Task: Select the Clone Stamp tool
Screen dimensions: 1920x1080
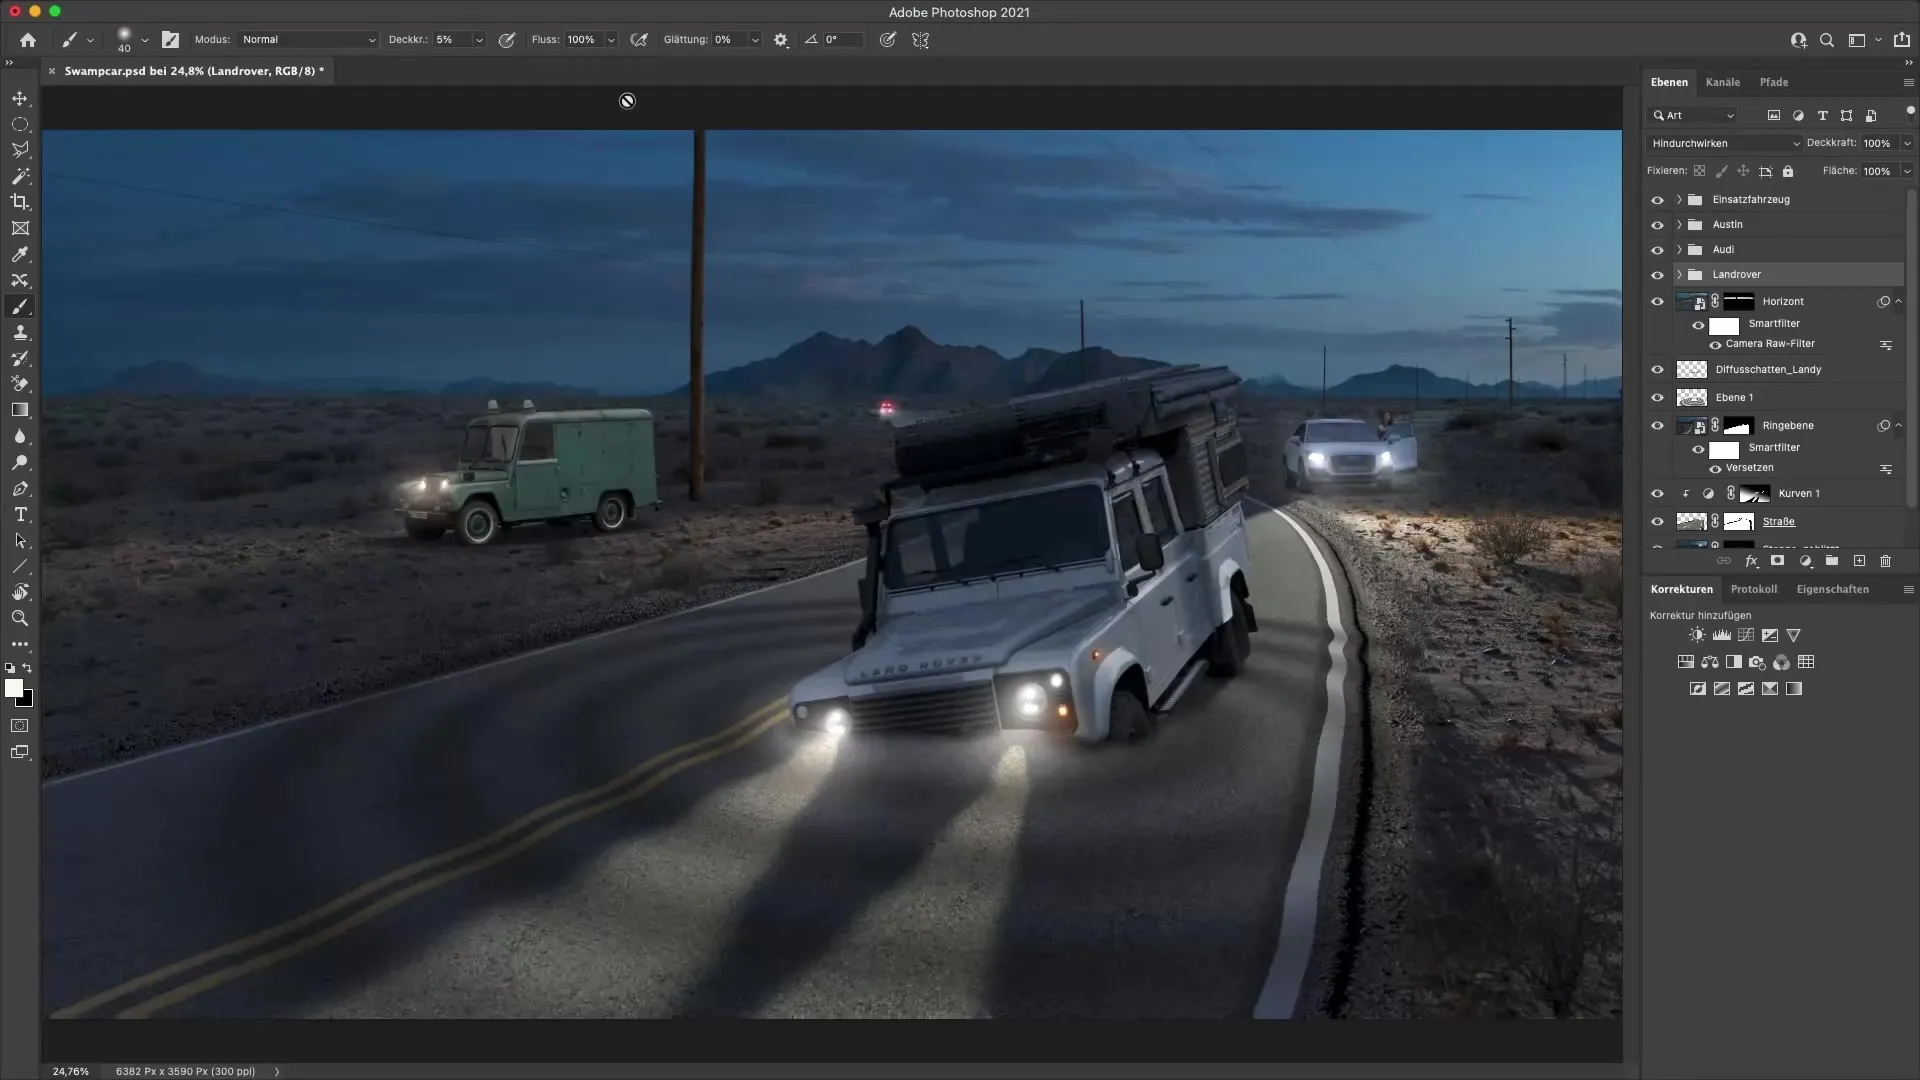Action: [20, 333]
